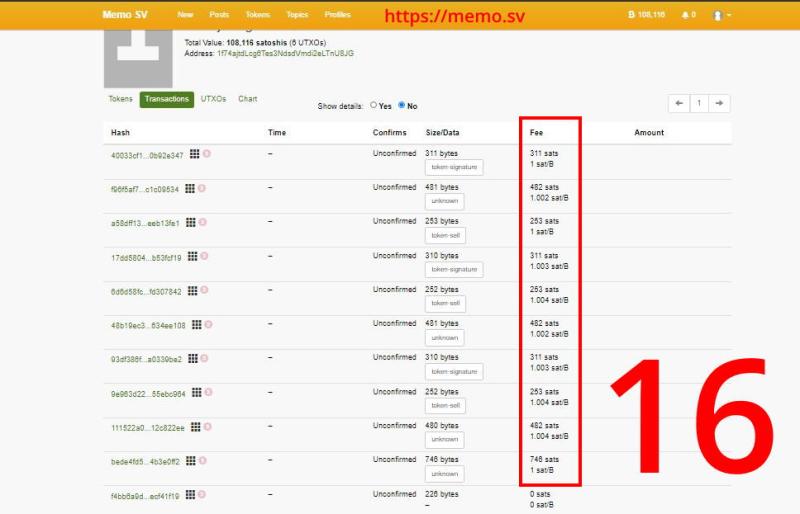Click pink circle icon beside bede4fd5...4b3e0ff2
This screenshot has height=514, width=800.
tap(203, 460)
